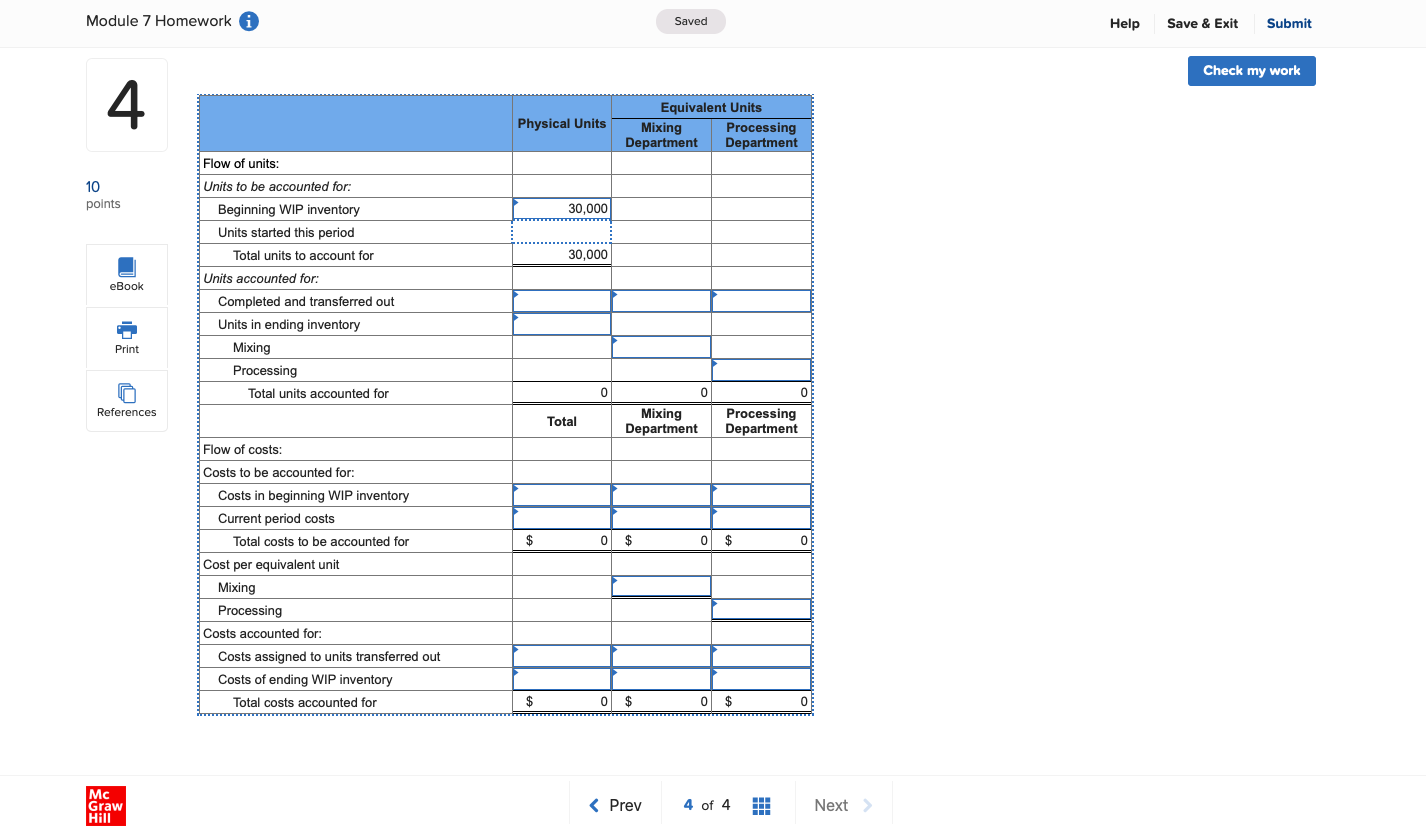Click the Mixing cost per equivalent unit cell
Screen dimensions: 1426x834
pos(661,586)
